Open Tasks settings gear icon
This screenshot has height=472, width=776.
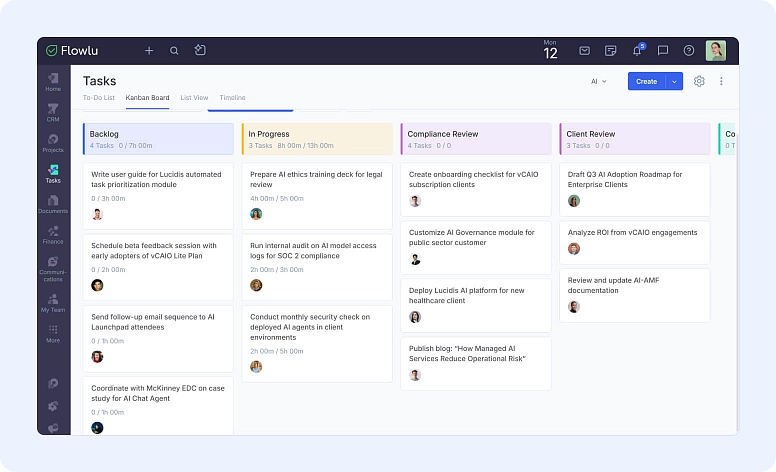click(x=699, y=81)
